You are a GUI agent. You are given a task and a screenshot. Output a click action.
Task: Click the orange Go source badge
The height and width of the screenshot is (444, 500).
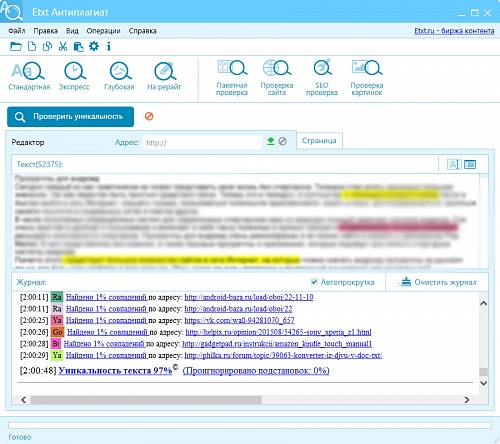57,332
